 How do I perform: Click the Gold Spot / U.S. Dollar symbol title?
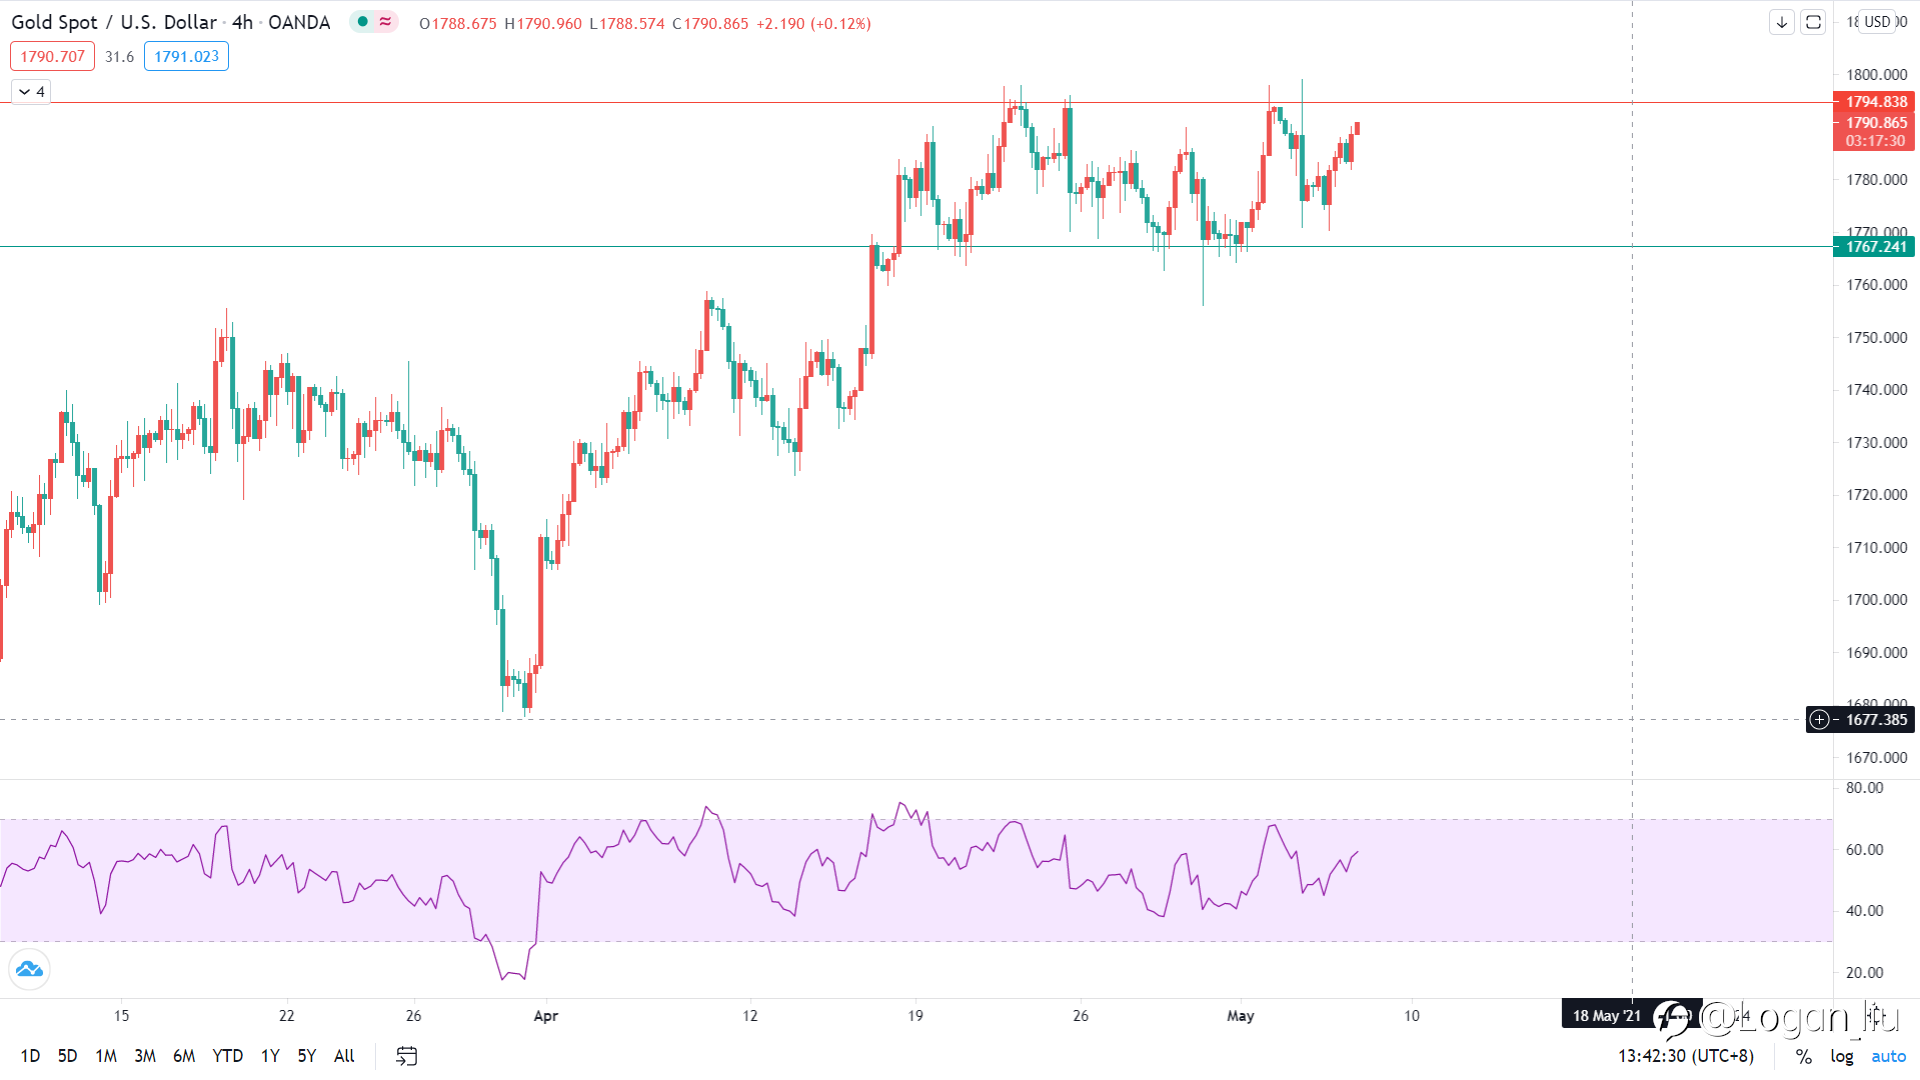[x=114, y=22]
